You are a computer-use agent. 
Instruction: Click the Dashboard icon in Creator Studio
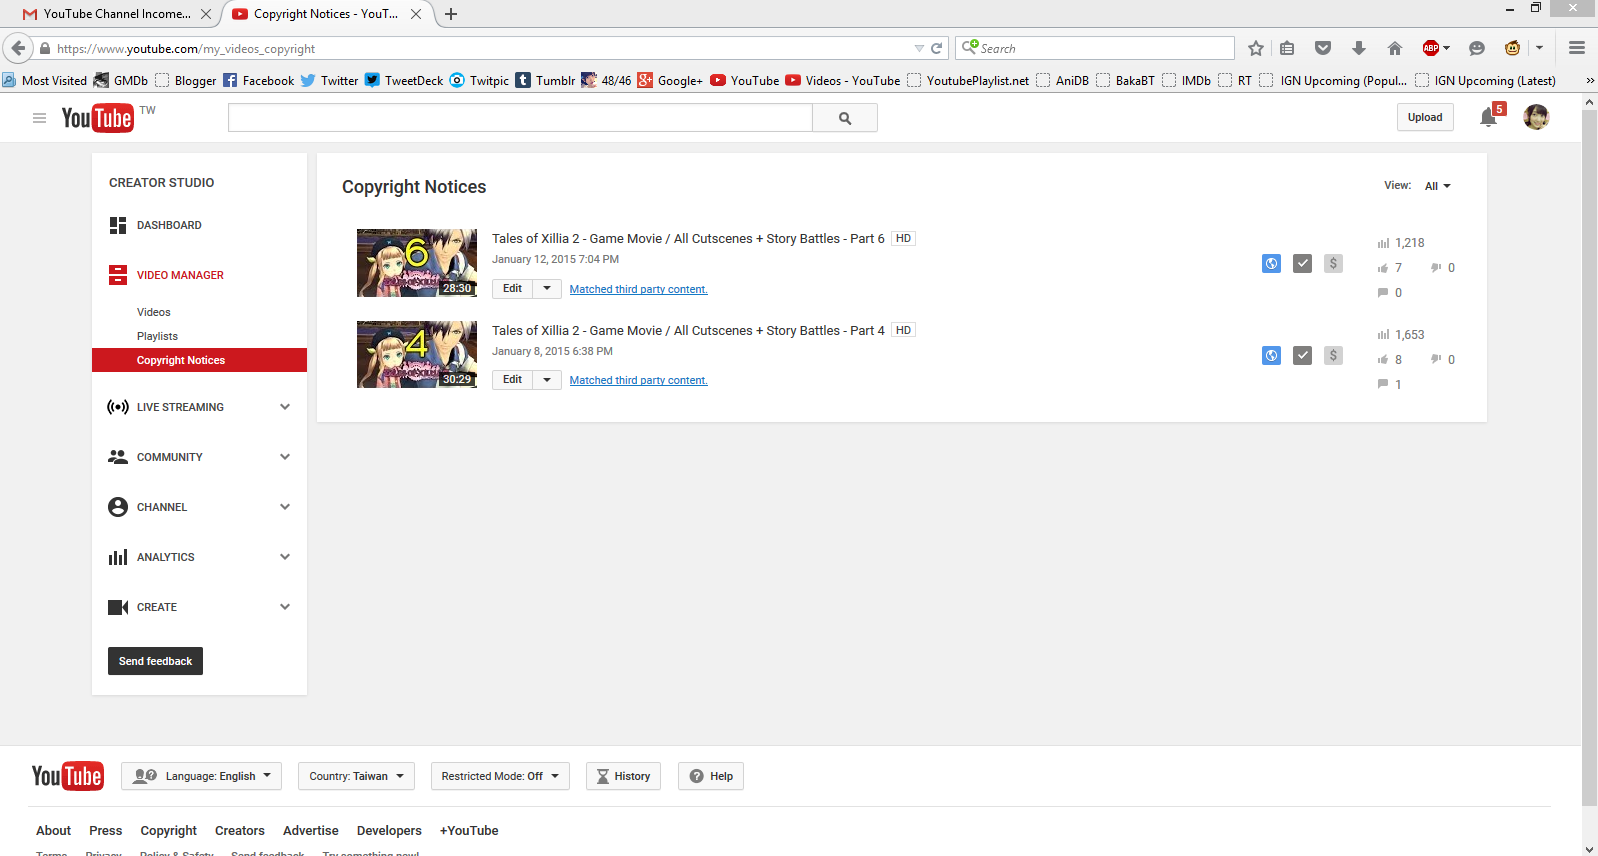(118, 225)
